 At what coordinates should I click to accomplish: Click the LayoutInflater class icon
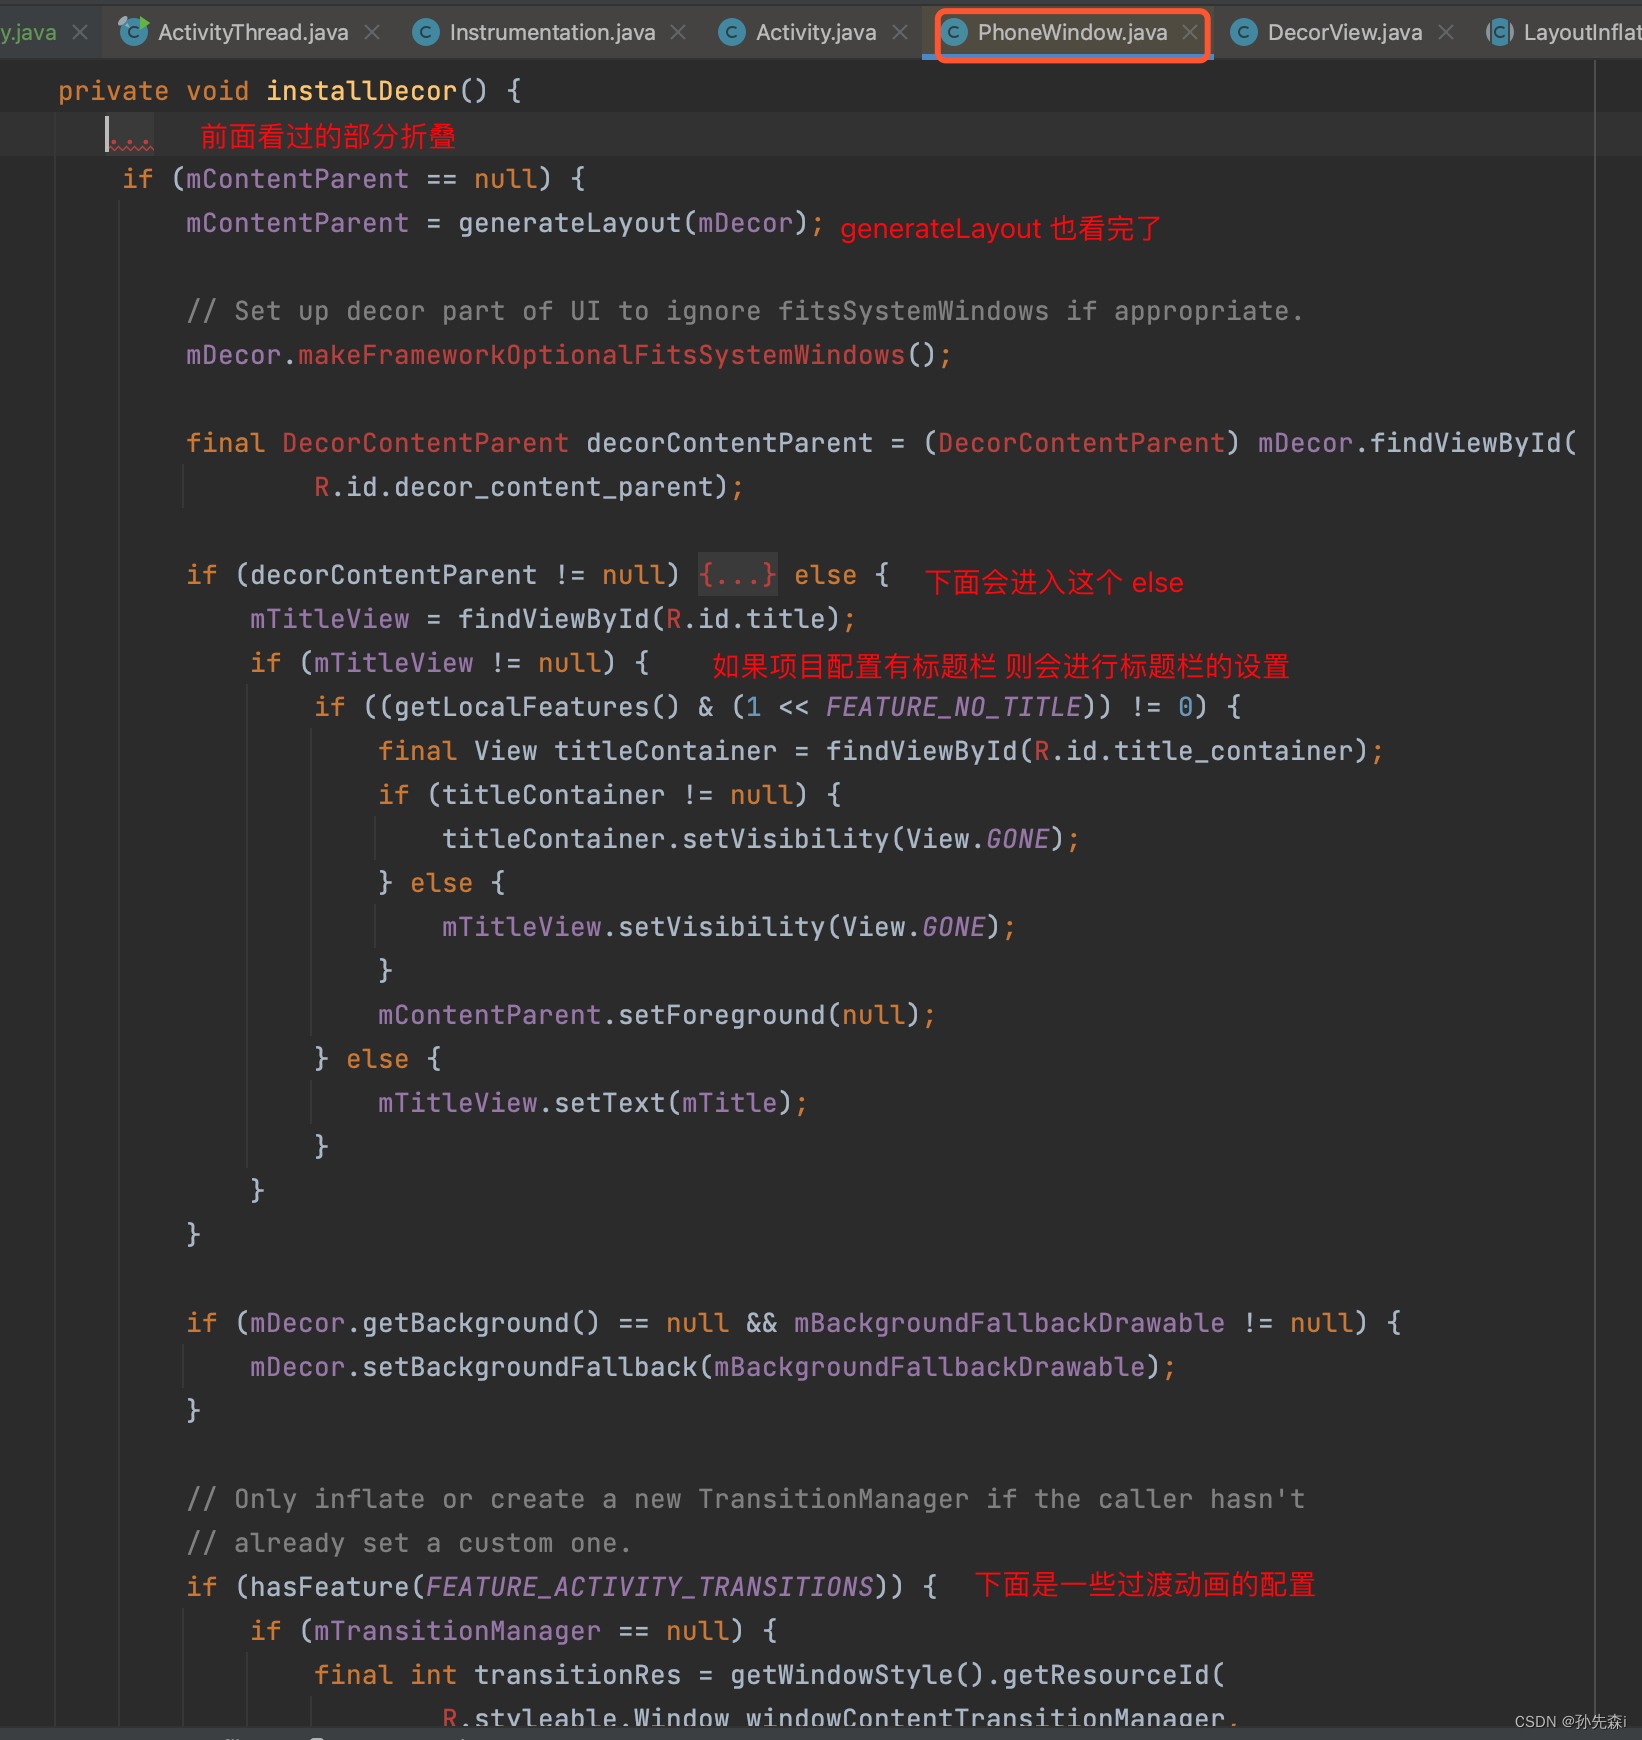click(1499, 32)
